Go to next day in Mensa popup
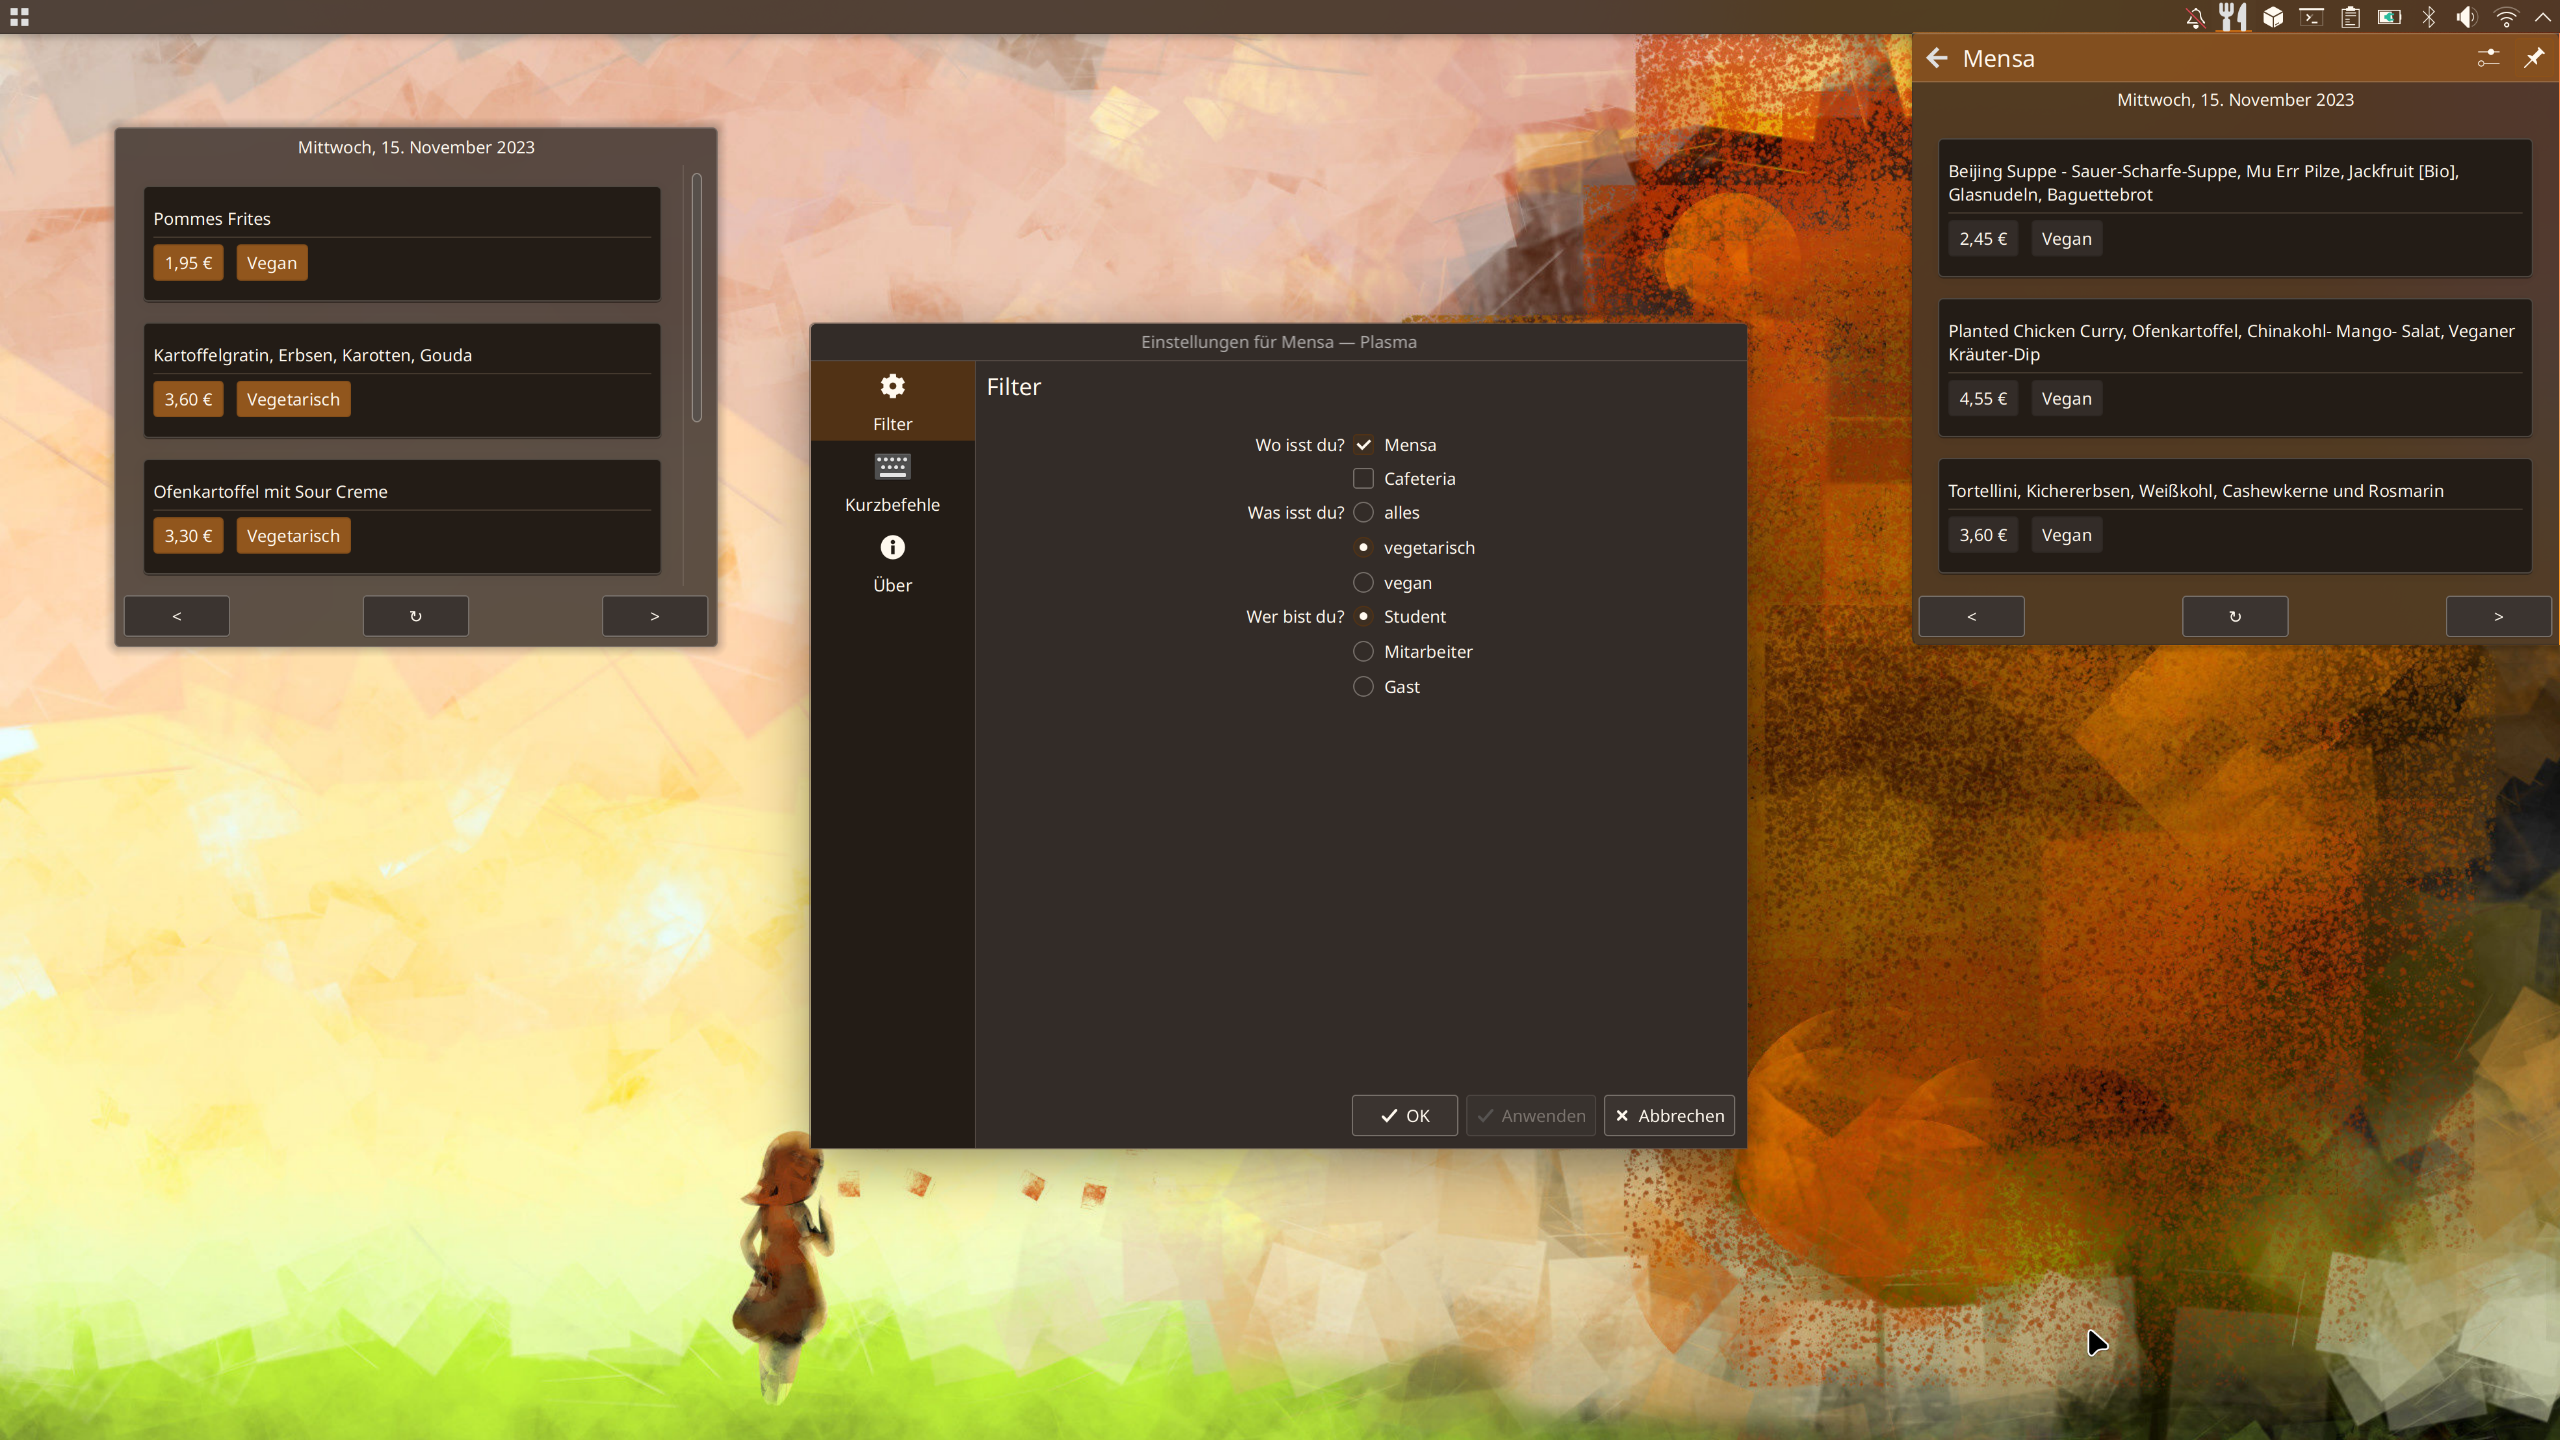This screenshot has height=1440, width=2560. 2499,616
